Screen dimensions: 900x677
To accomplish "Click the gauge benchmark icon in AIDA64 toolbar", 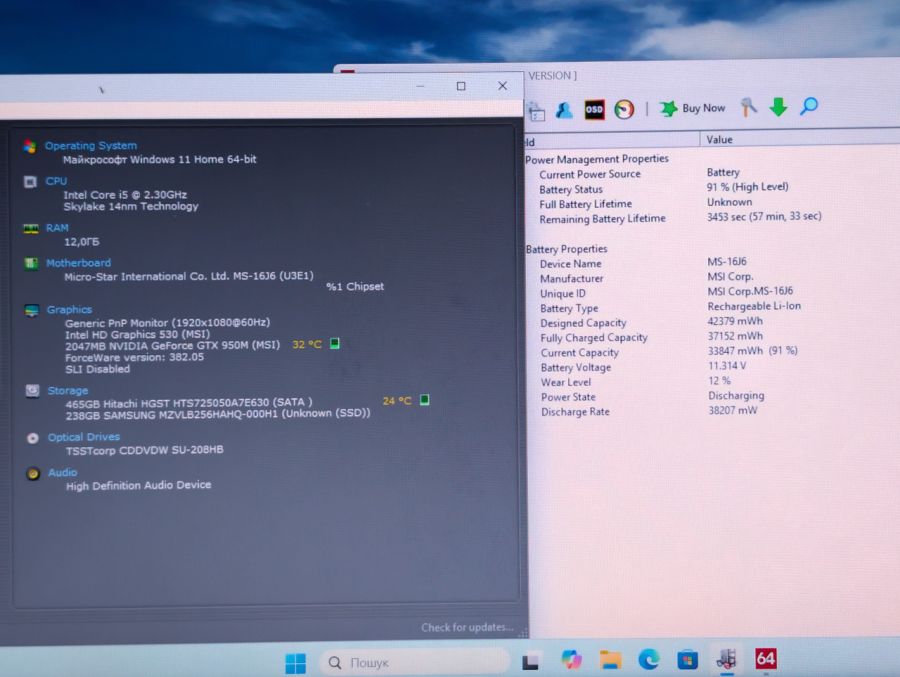I will tap(624, 109).
